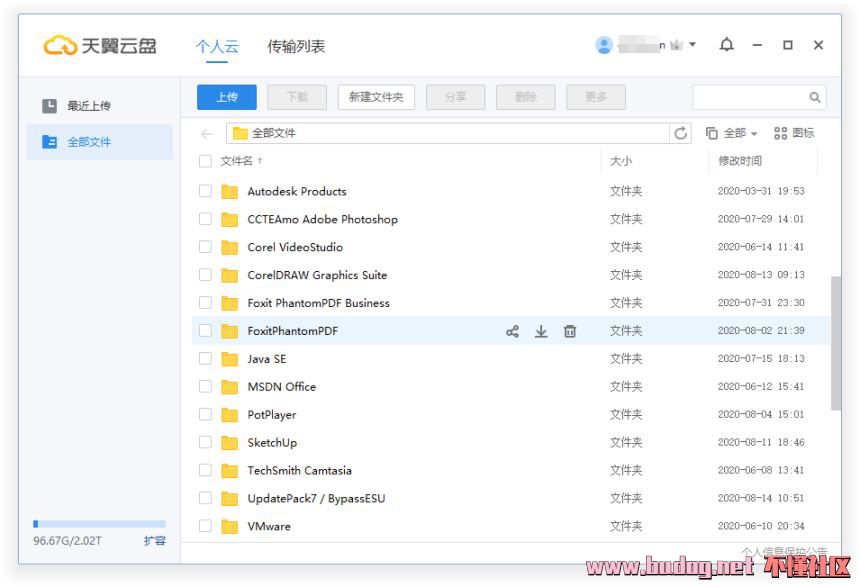
Task: Click the 扩容 link
Action: pyautogui.click(x=155, y=541)
